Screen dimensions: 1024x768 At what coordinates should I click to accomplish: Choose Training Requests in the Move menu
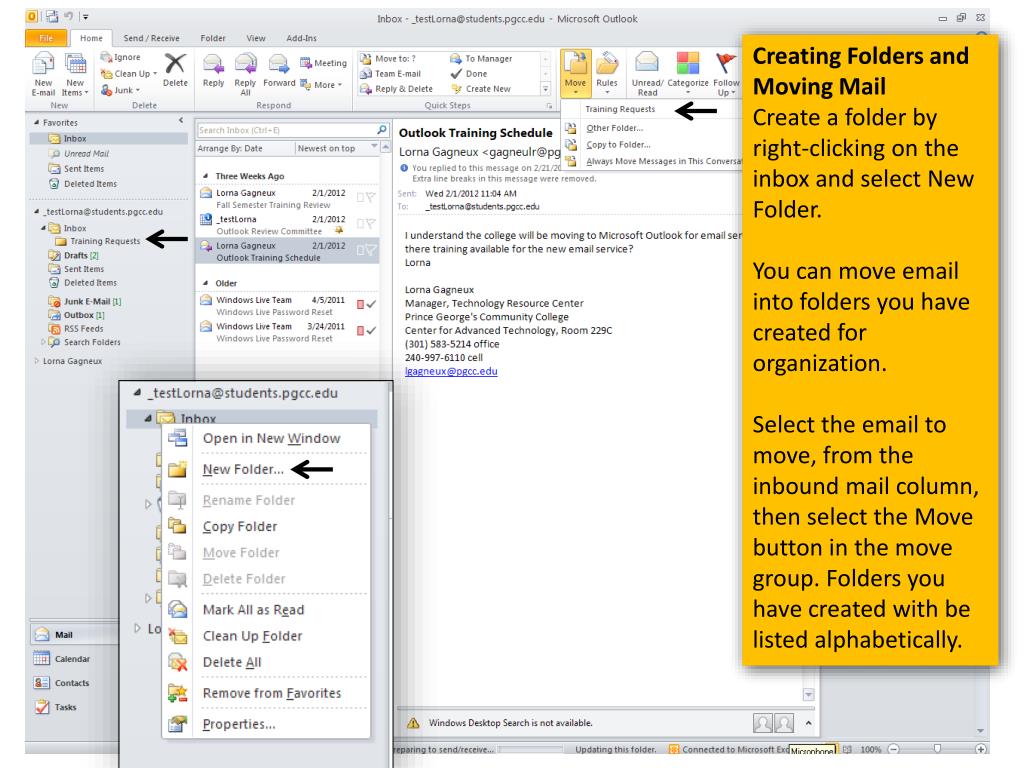[620, 109]
